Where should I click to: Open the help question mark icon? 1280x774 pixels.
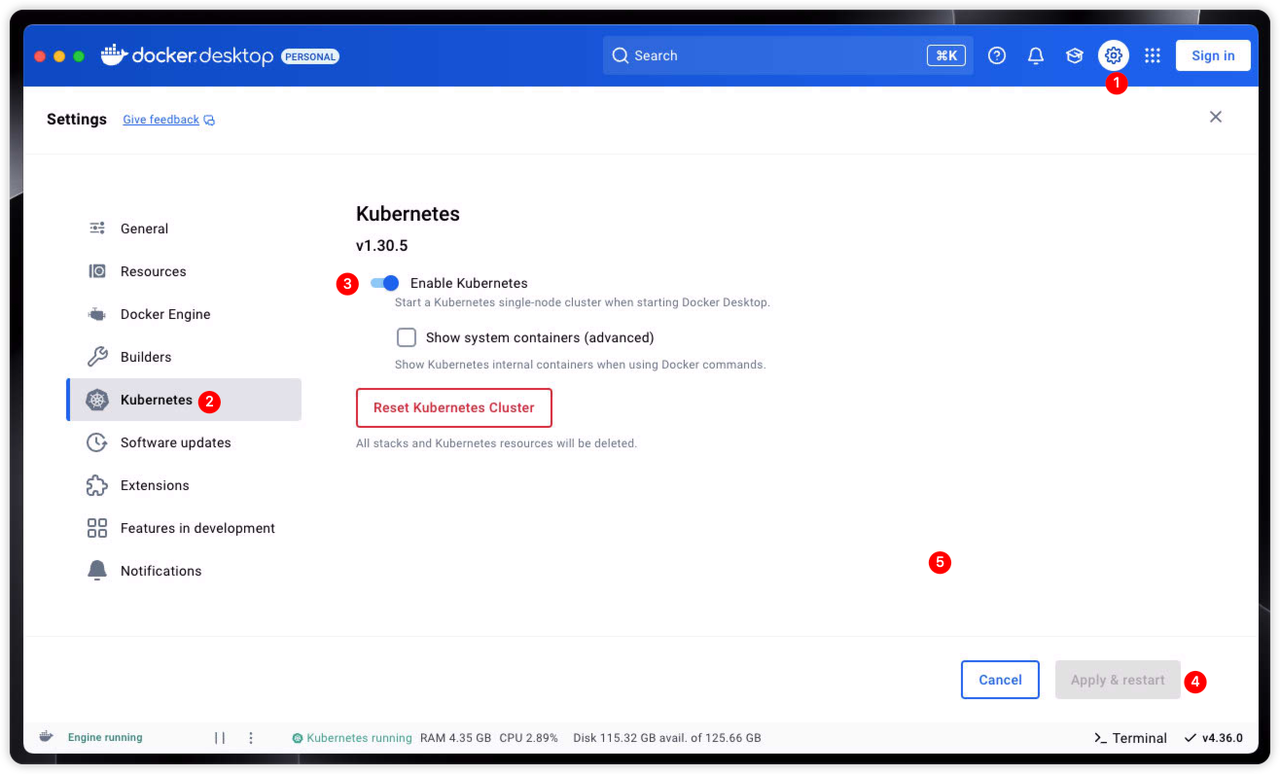coord(997,56)
